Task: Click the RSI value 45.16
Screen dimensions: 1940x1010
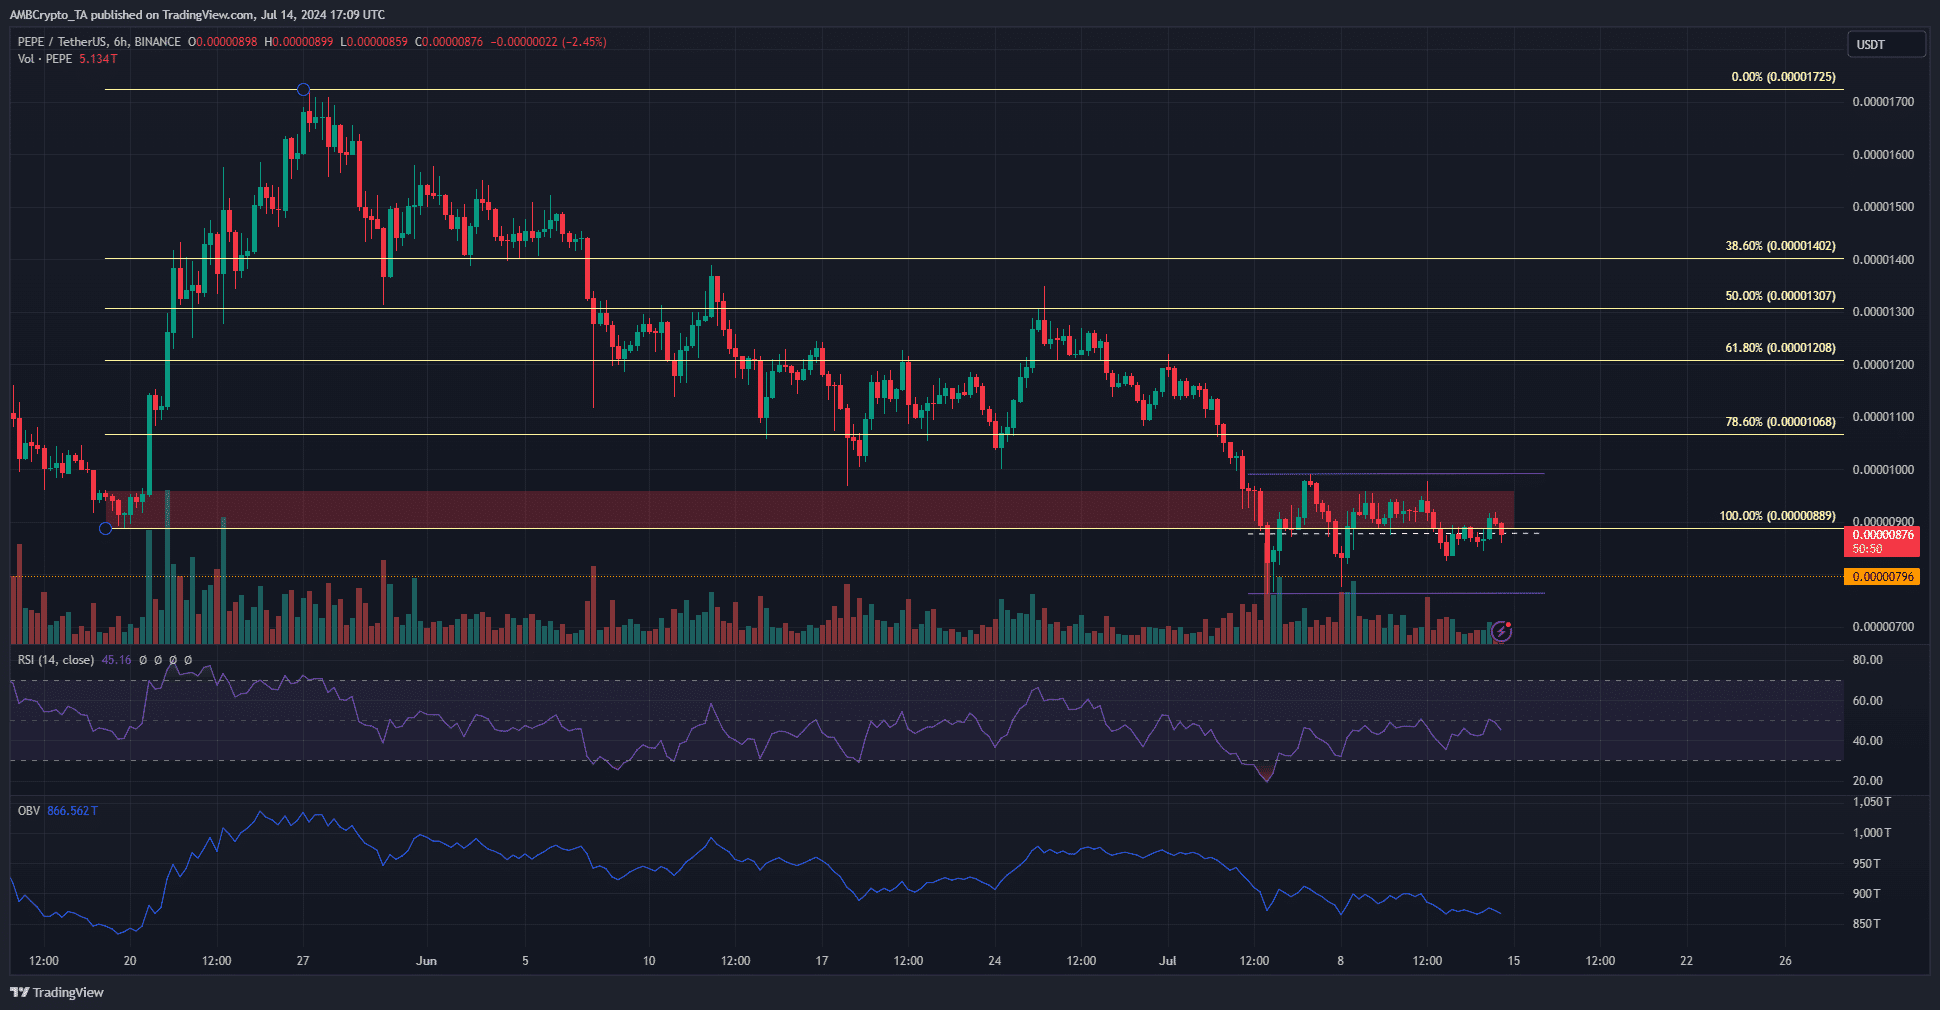Action: click(116, 660)
